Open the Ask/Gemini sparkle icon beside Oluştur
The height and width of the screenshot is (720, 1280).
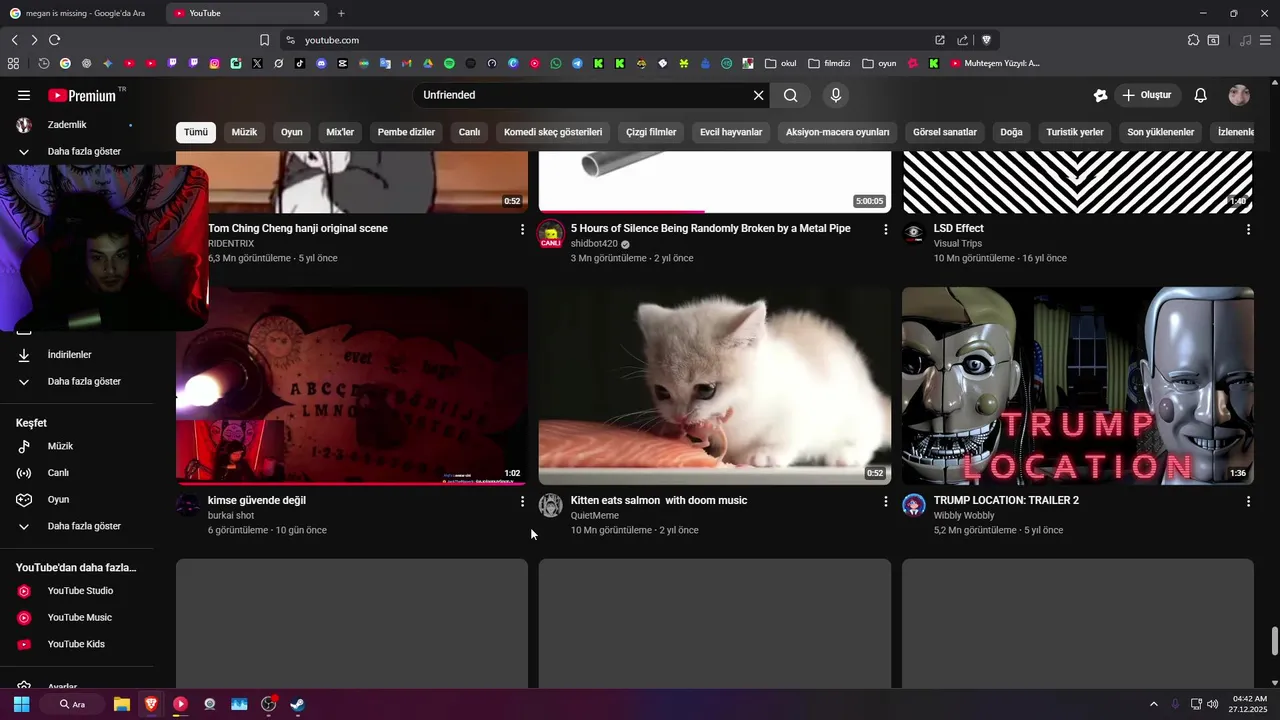pos(1100,95)
